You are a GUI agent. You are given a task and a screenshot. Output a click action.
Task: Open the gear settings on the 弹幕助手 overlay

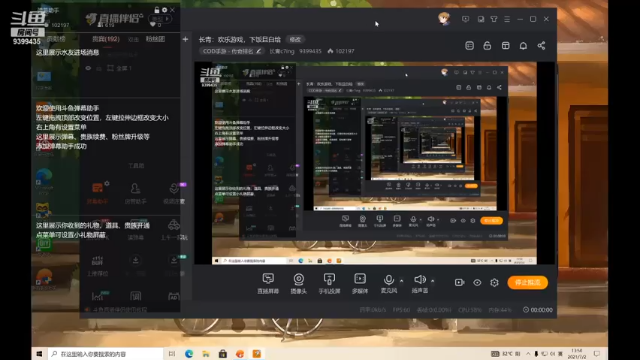(x=164, y=10)
